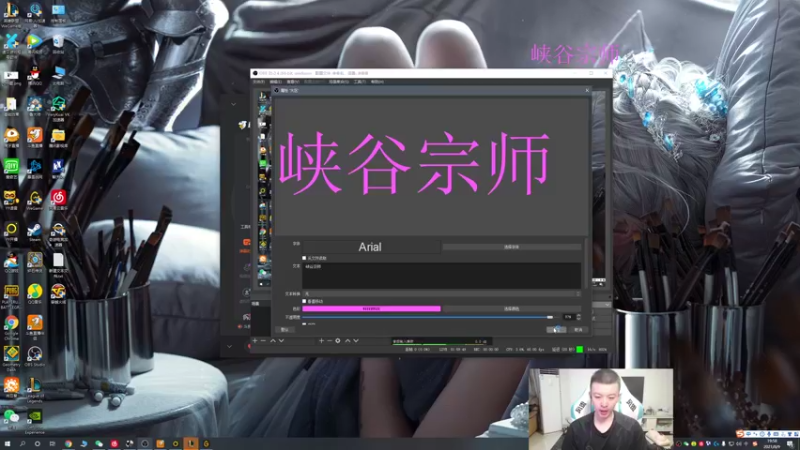Image resolution: width=800 pixels, height=450 pixels.
Task: Move scene up in Scenes panel
Action: (272, 340)
